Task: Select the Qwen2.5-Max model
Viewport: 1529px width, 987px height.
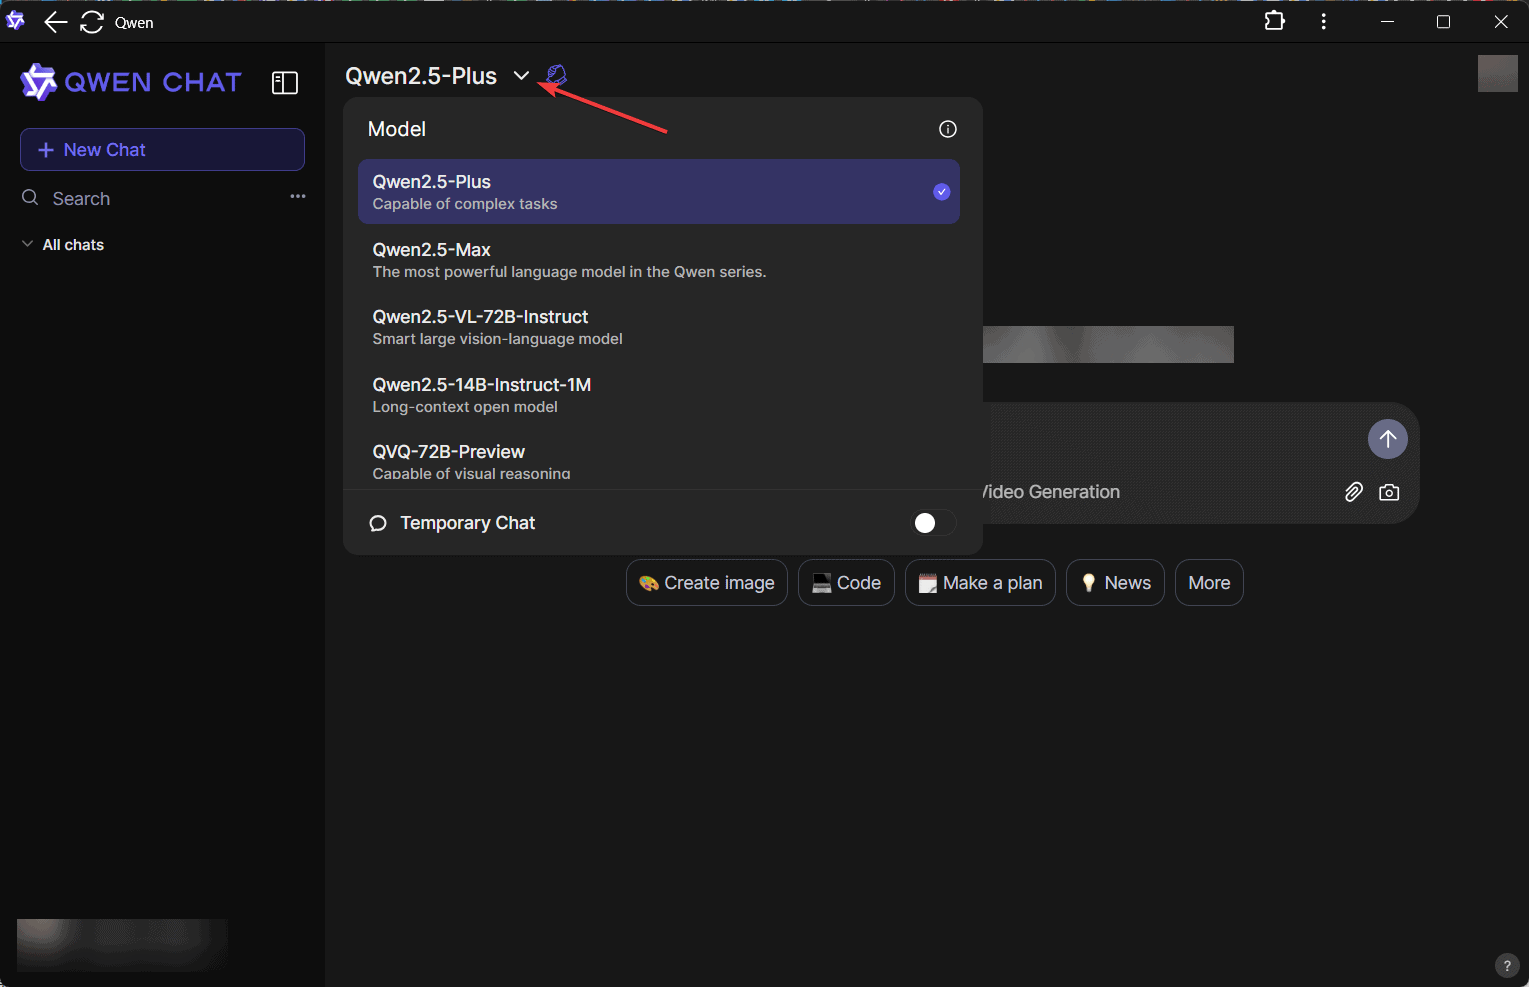Action: 659,260
